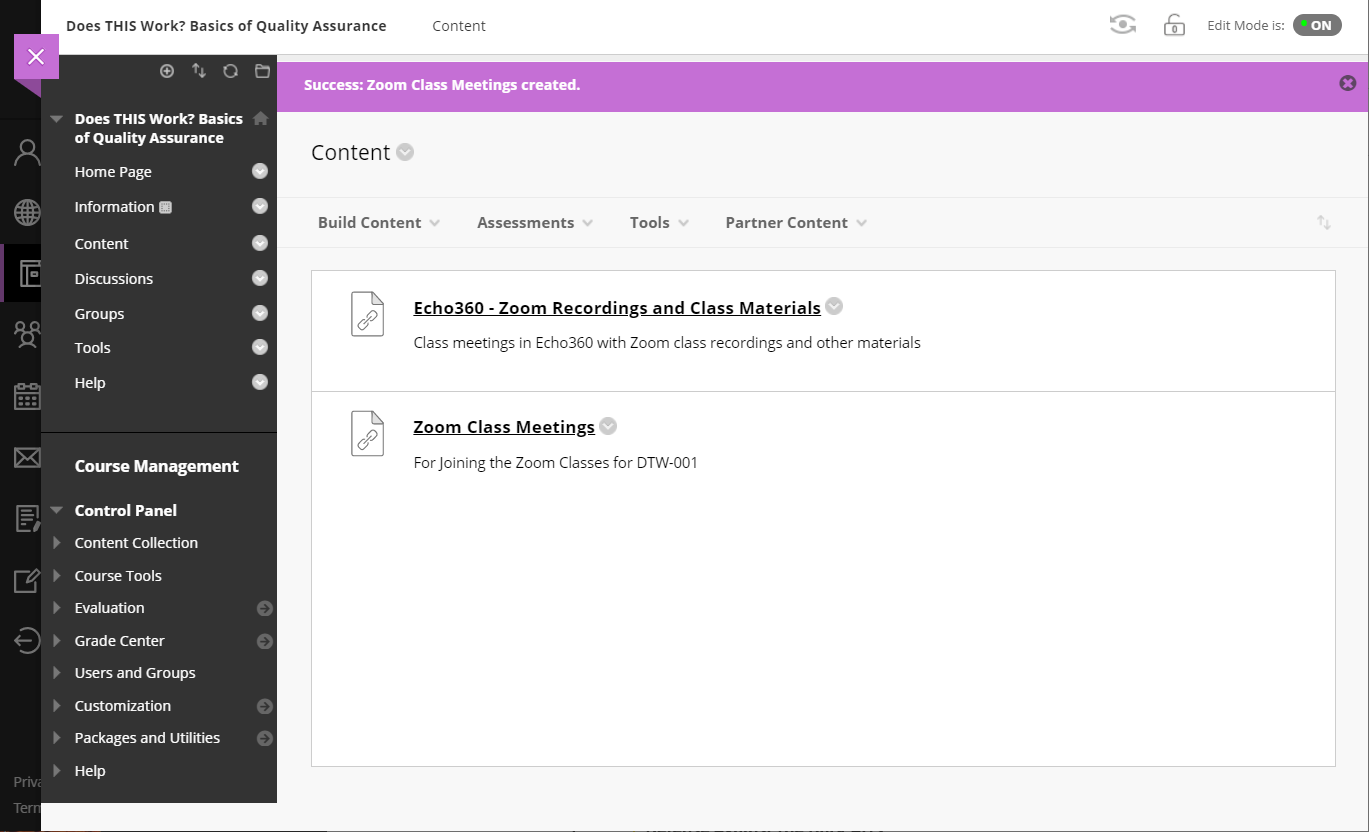Refresh the course menu
This screenshot has width=1369, height=832.
230,71
